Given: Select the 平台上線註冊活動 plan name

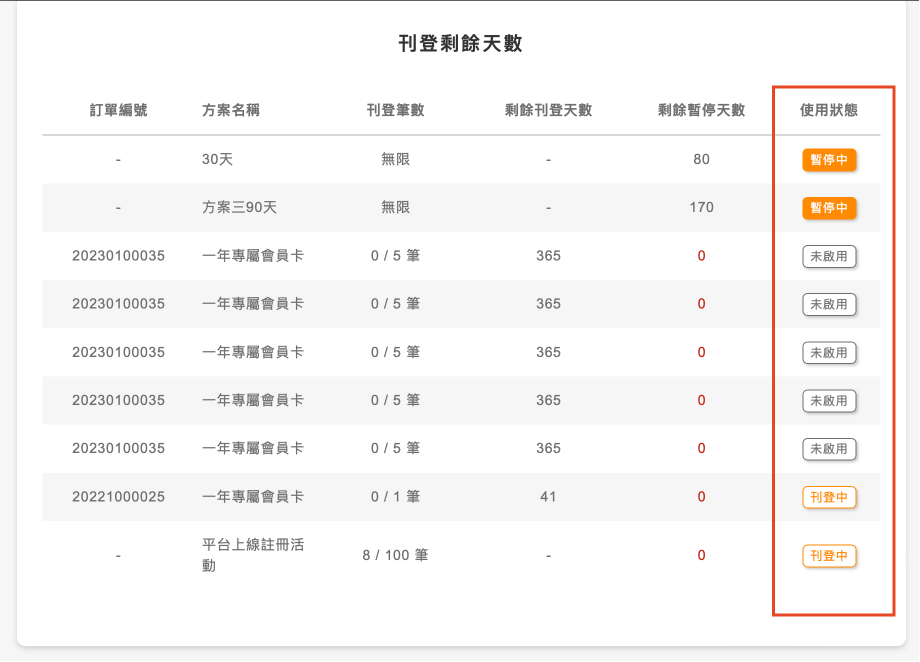Looking at the screenshot, I should click(x=253, y=555).
